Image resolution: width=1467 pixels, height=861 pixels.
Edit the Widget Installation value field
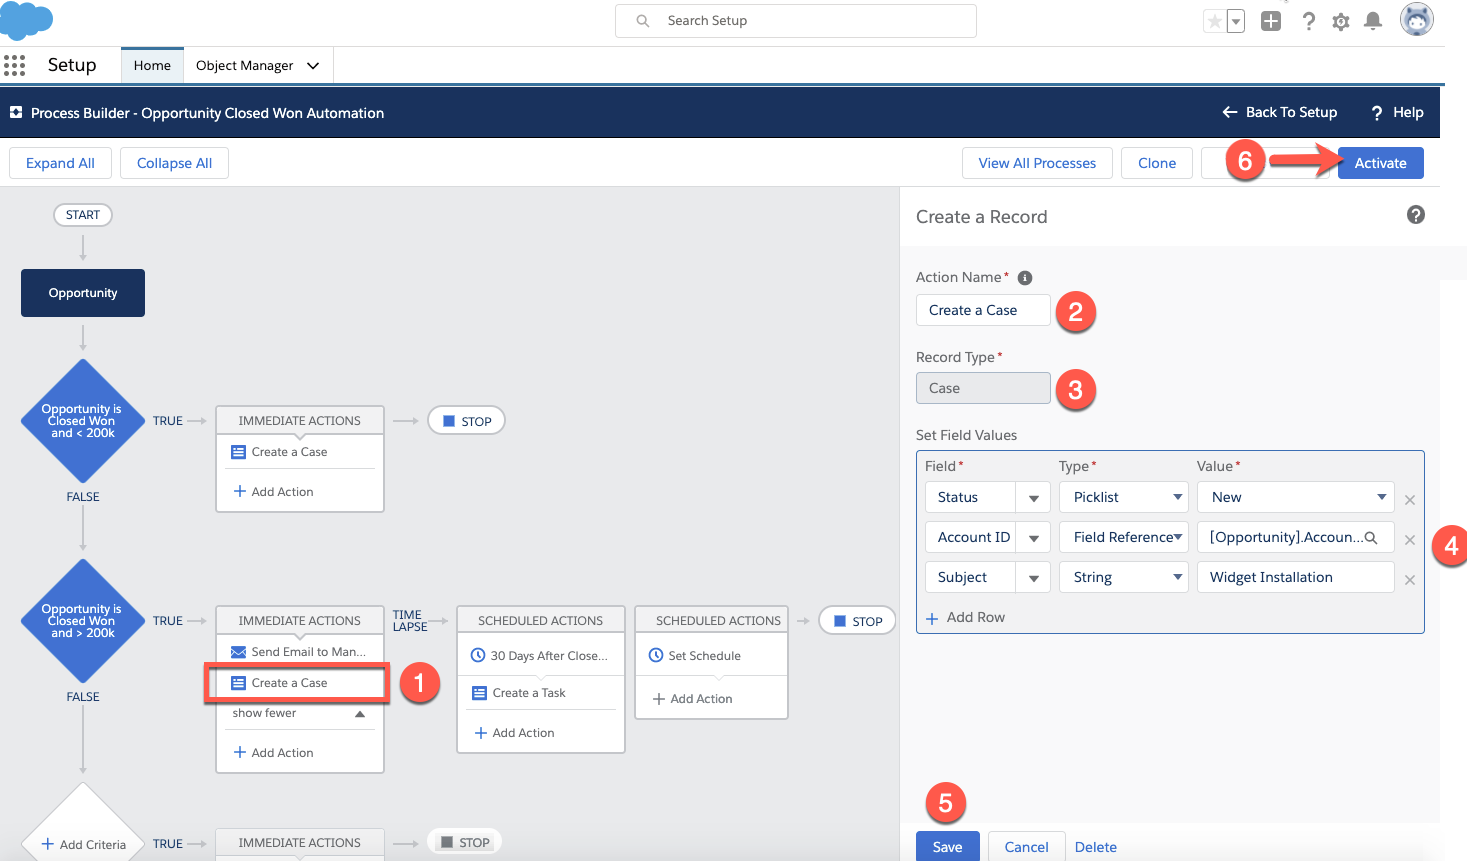point(1295,577)
